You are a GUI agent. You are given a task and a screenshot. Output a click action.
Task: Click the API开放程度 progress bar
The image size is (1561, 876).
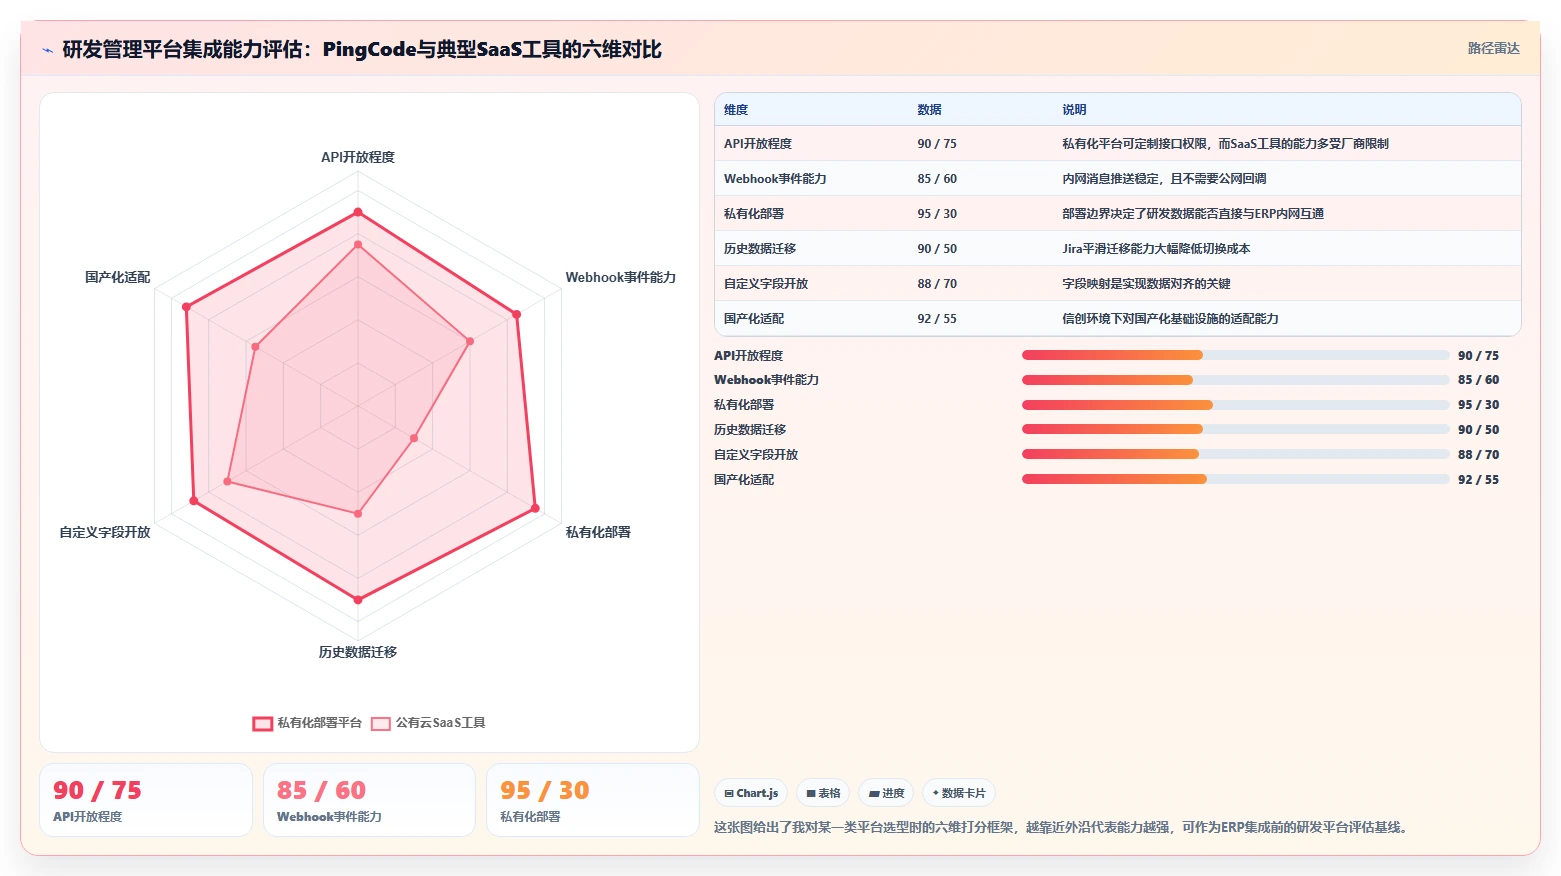[x=1235, y=355]
